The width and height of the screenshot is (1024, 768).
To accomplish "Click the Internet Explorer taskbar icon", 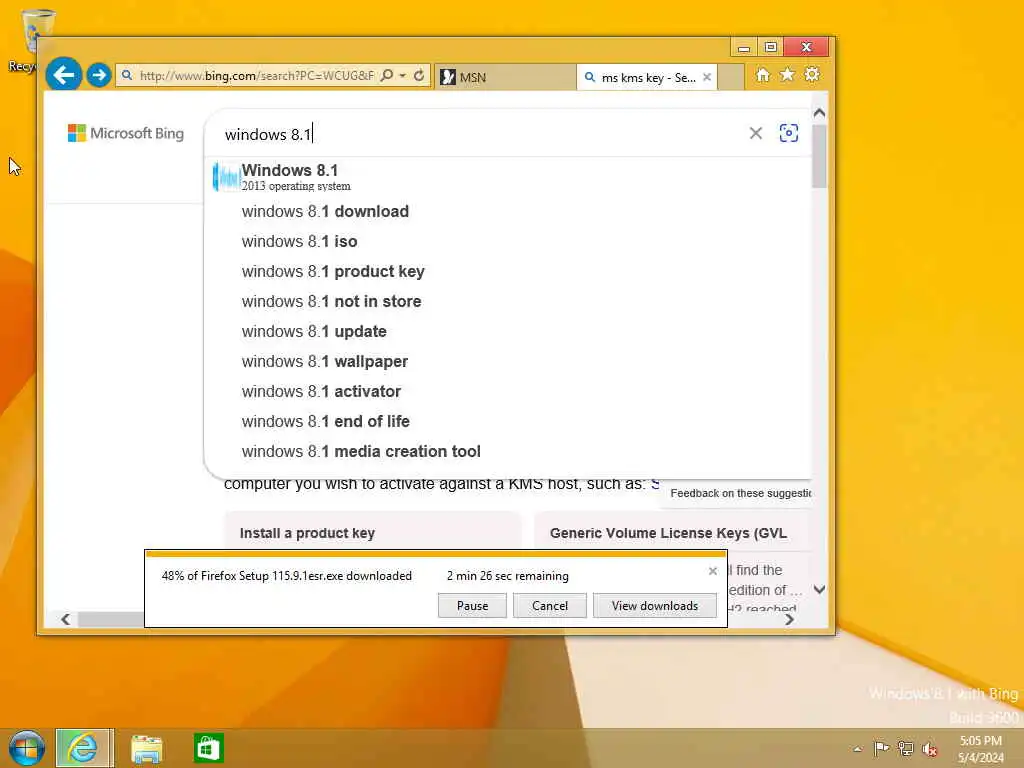I will coord(84,748).
